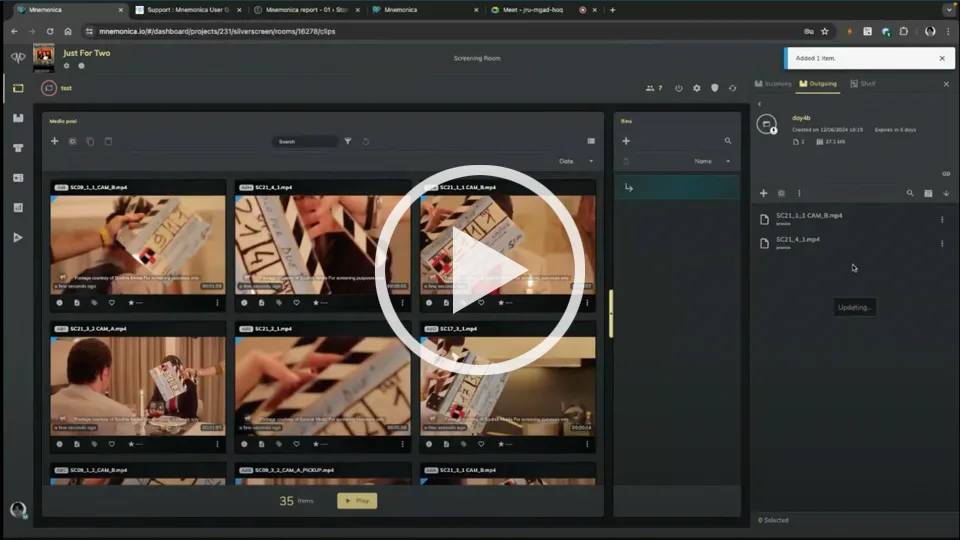Favorite the SC21_3_2 CAM_A.mp4 clip with heart
The width and height of the screenshot is (960, 540).
[x=111, y=444]
